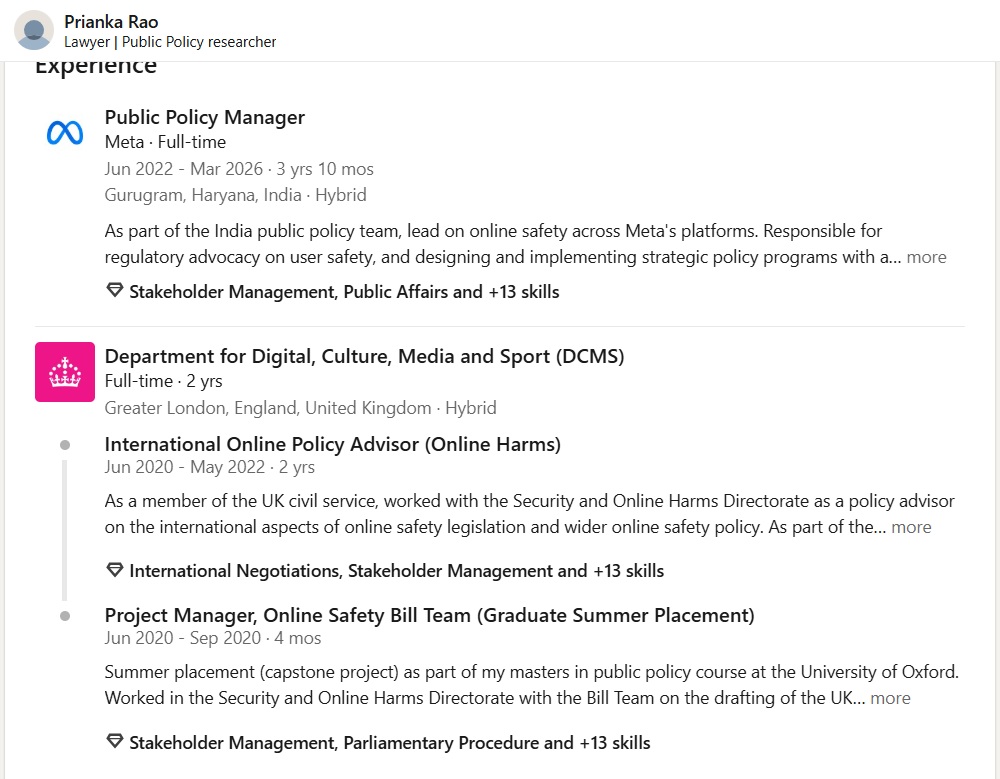Expand the Meta role description with 'more'
Viewport: 1000px width, 779px height.
(x=926, y=257)
